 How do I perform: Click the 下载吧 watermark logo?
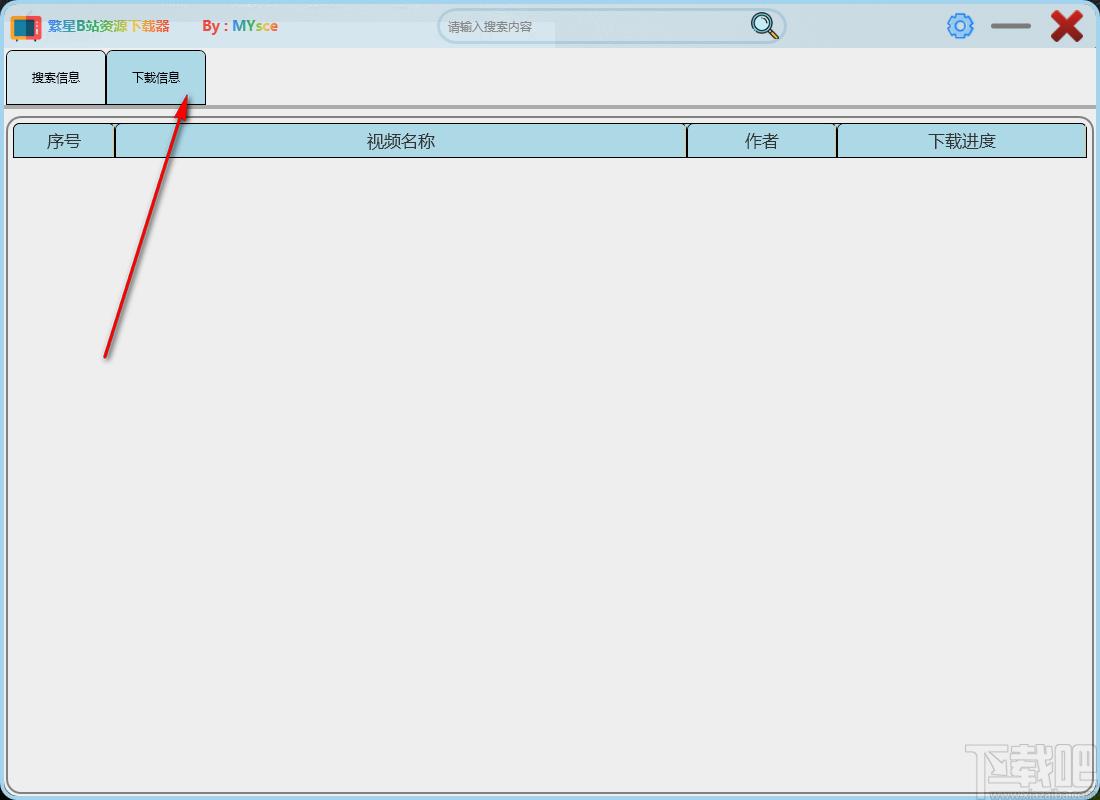tap(1030, 771)
